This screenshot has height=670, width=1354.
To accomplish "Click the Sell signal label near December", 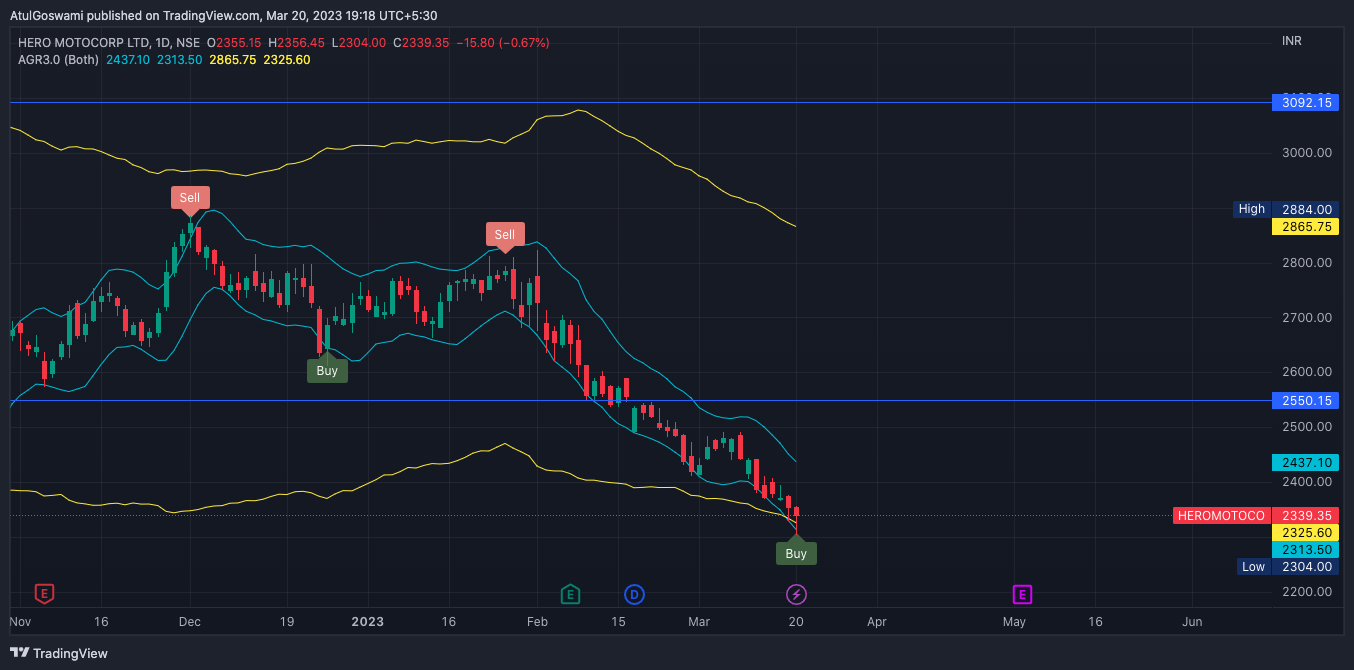I will click(190, 198).
